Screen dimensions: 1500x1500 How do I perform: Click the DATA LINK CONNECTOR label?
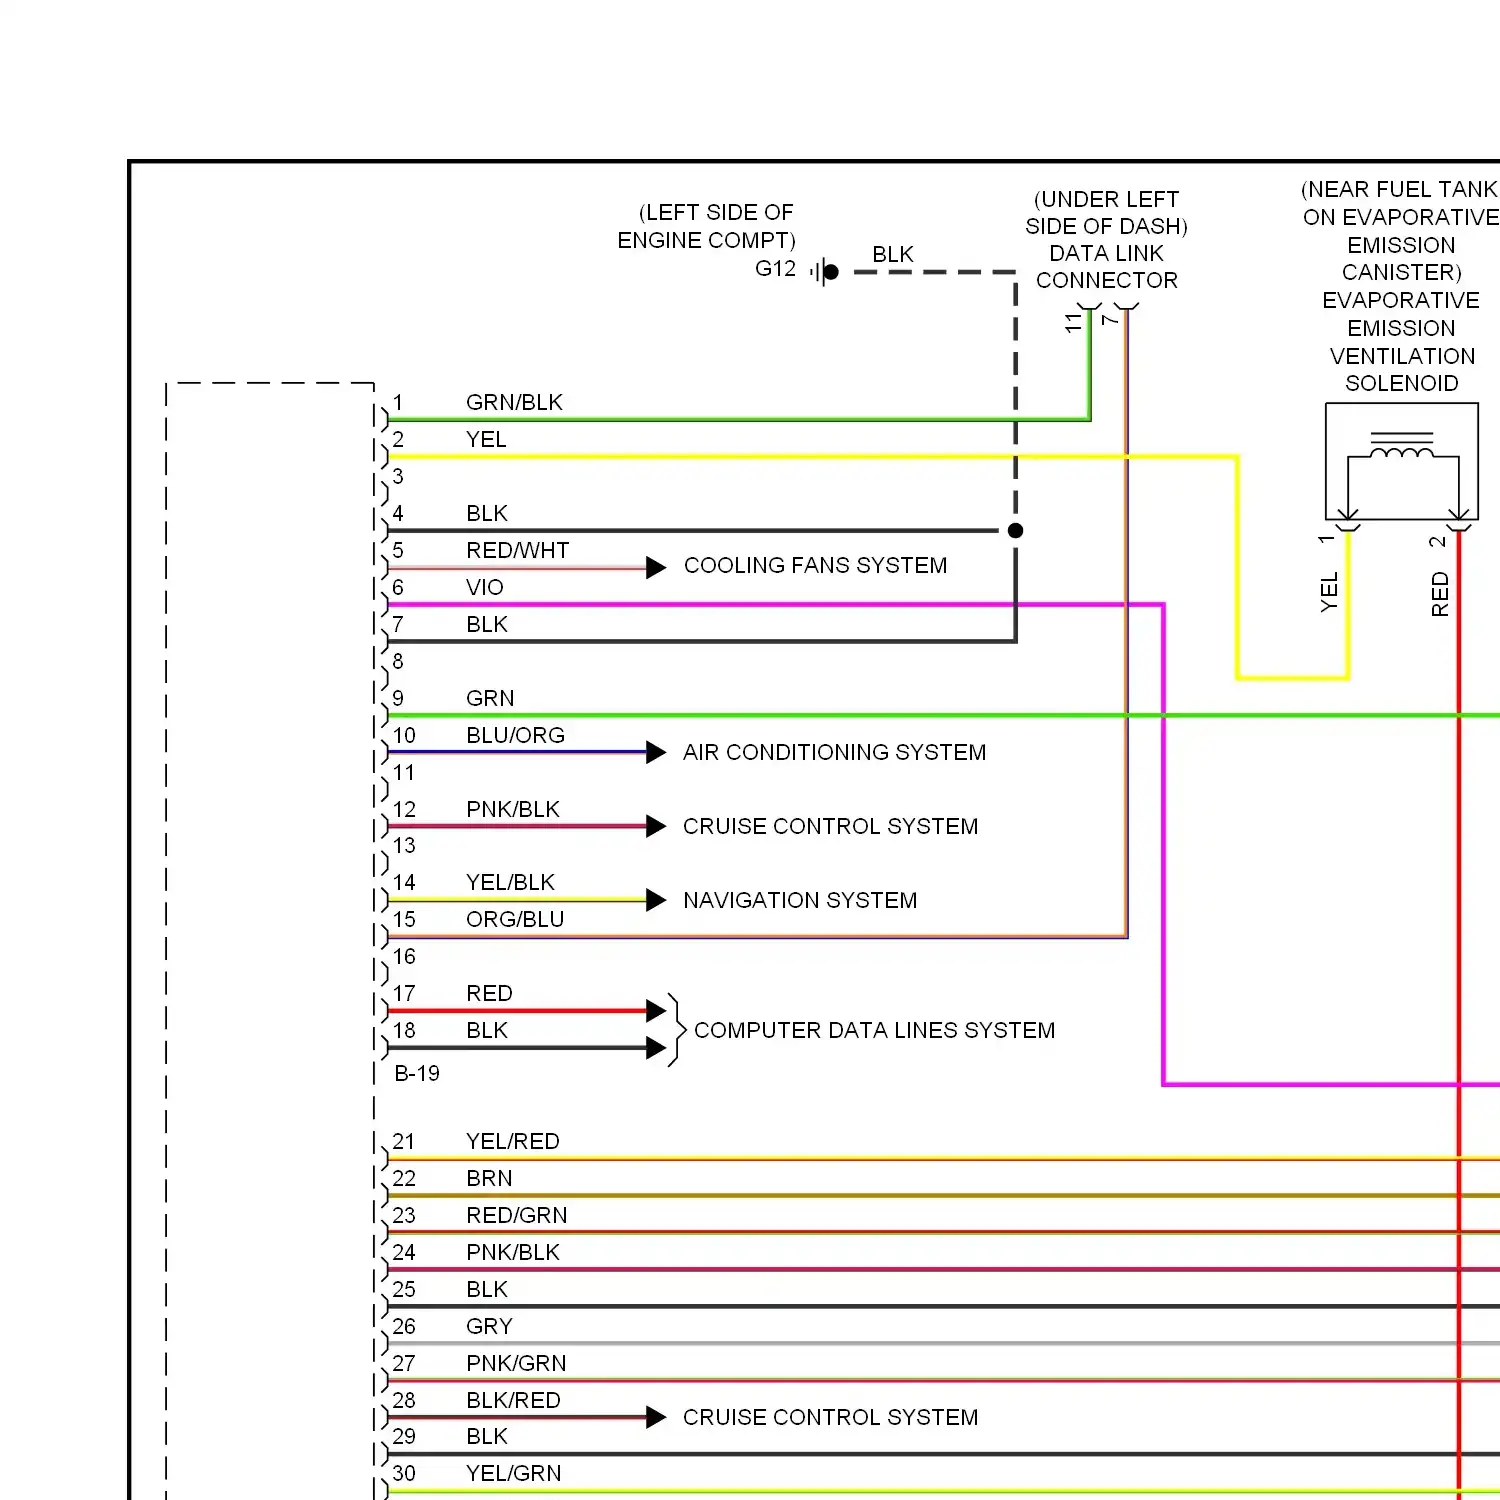1107,267
